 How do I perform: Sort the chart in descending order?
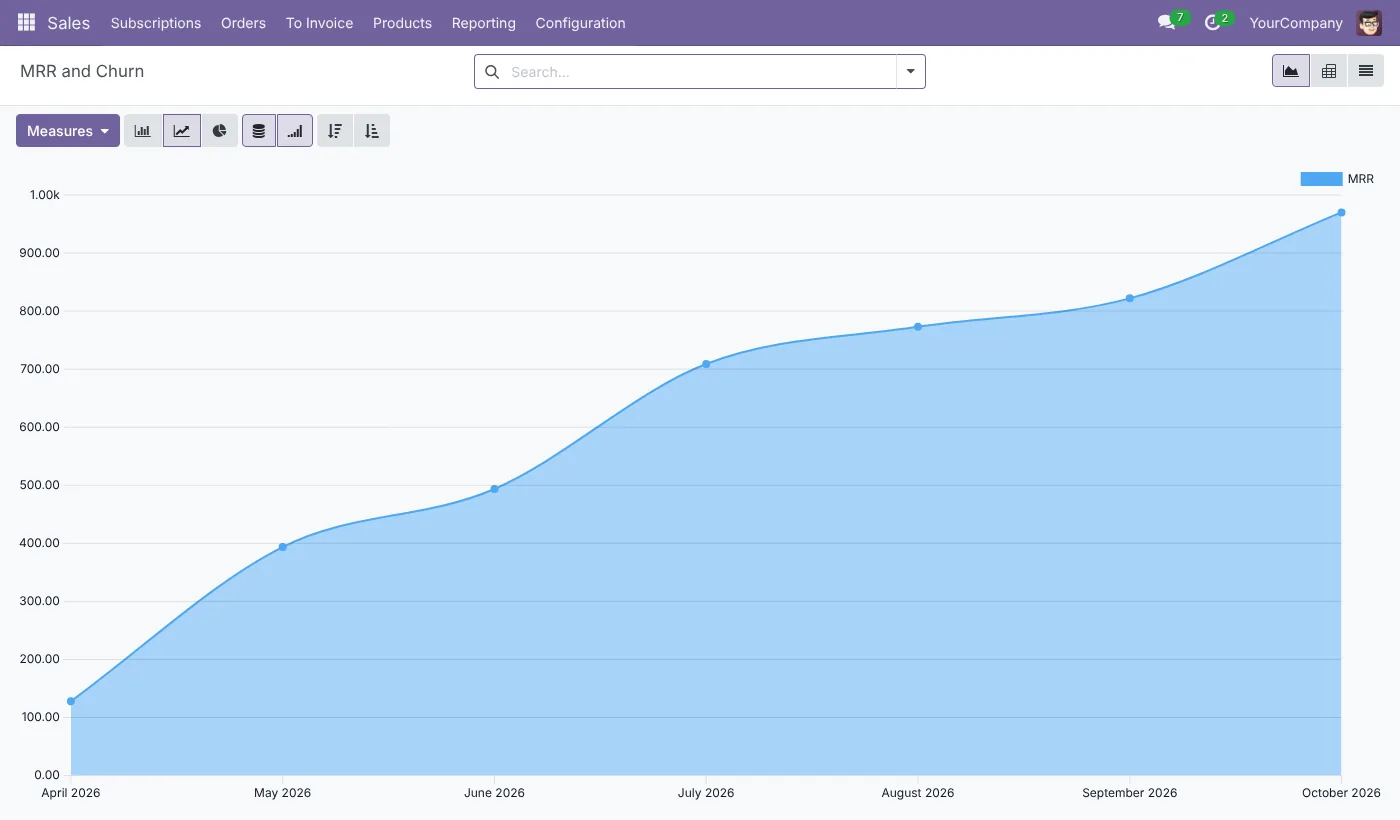(x=335, y=131)
